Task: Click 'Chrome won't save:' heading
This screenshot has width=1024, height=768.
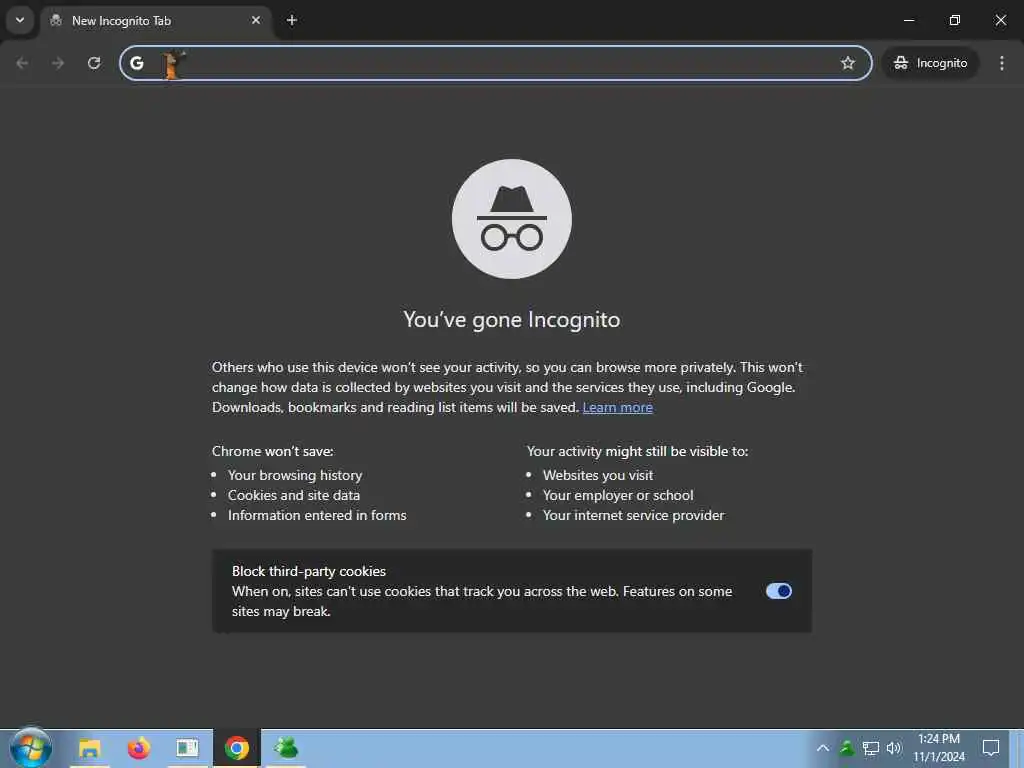Action: [272, 451]
